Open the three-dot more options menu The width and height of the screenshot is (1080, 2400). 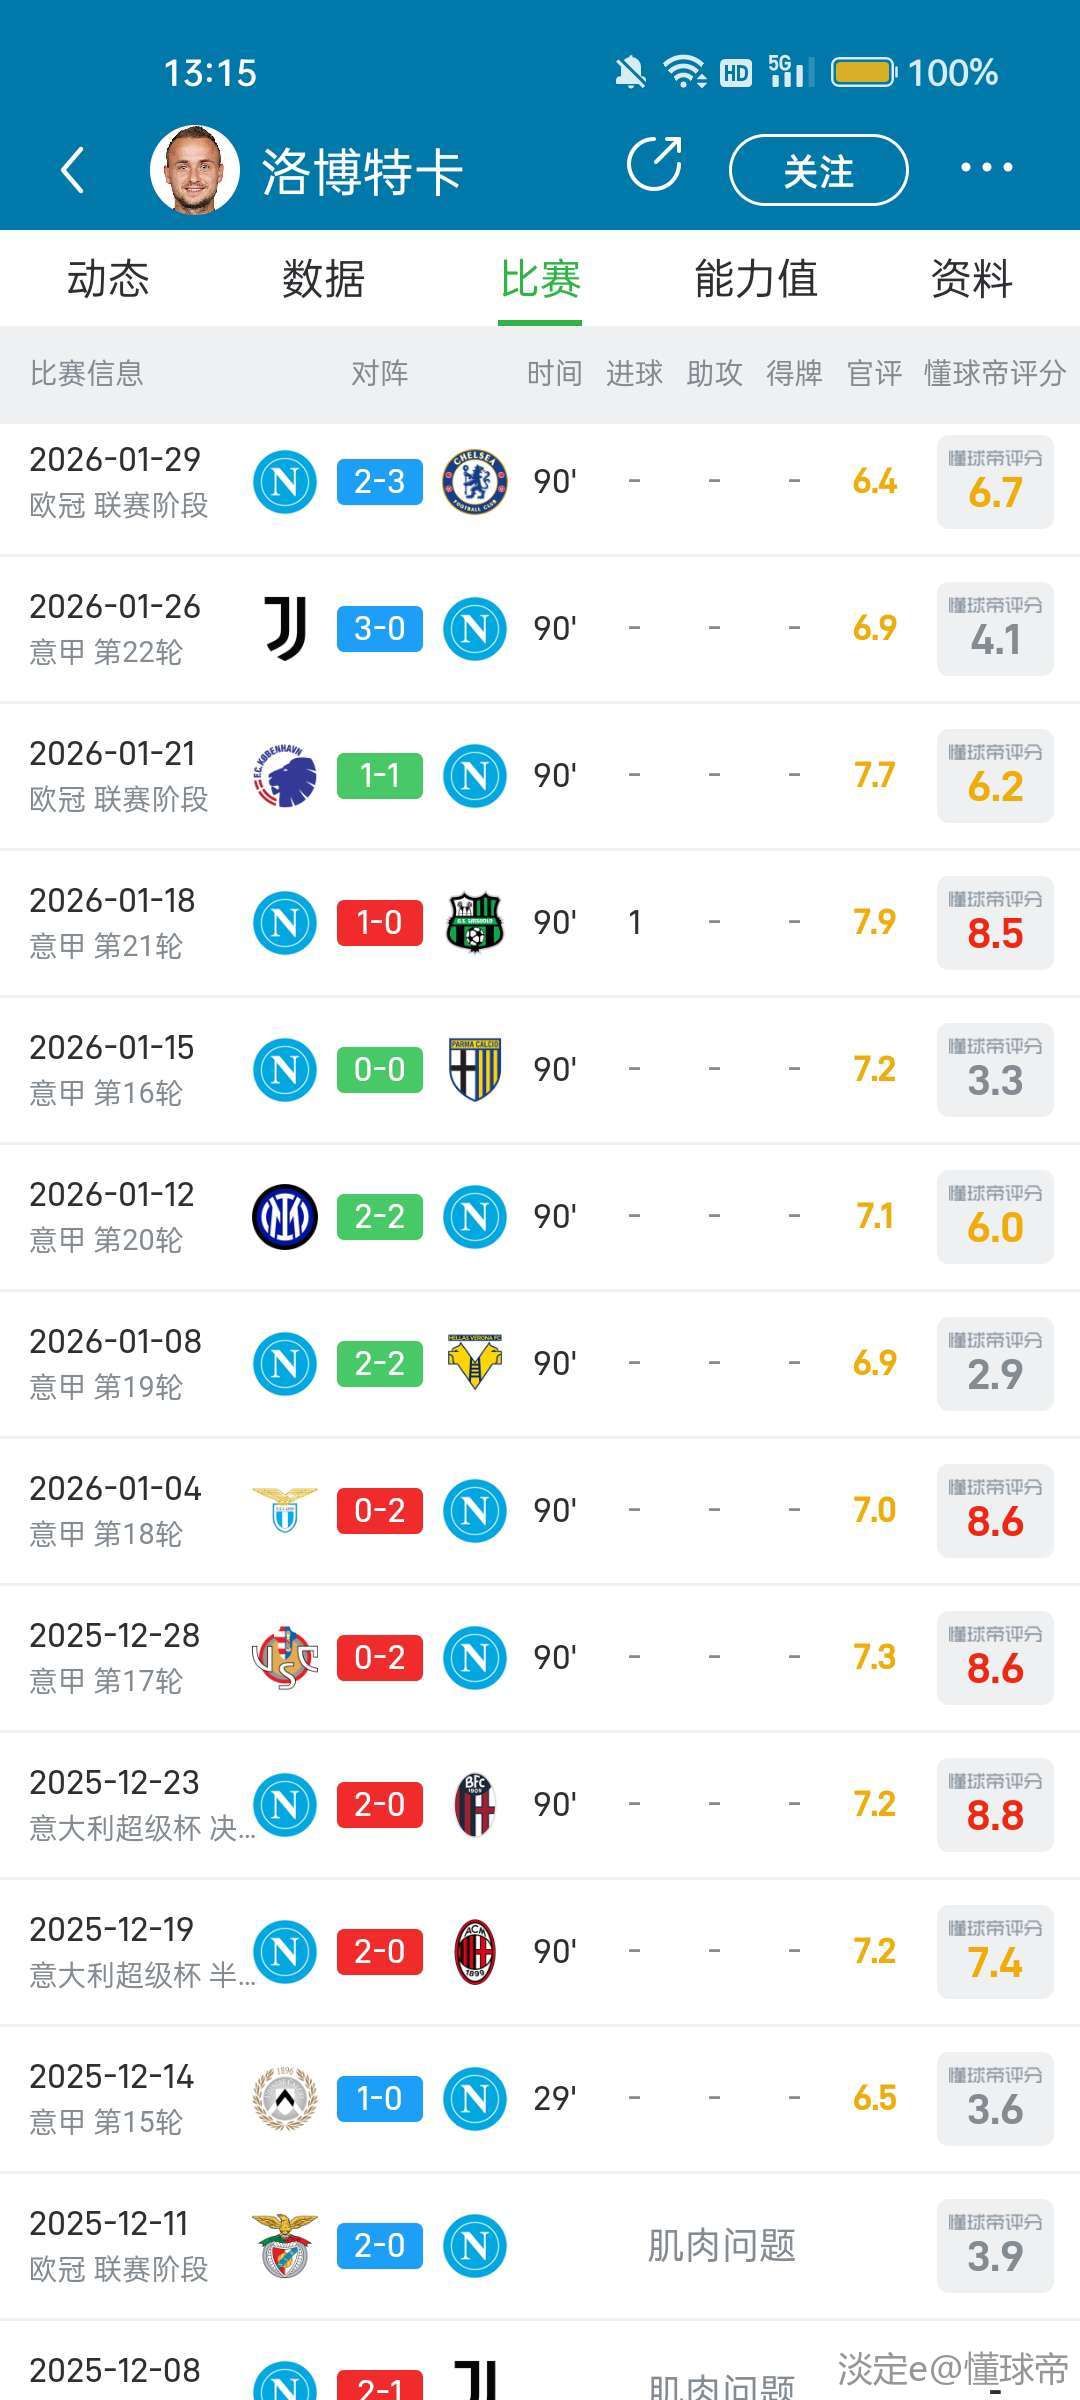[986, 168]
